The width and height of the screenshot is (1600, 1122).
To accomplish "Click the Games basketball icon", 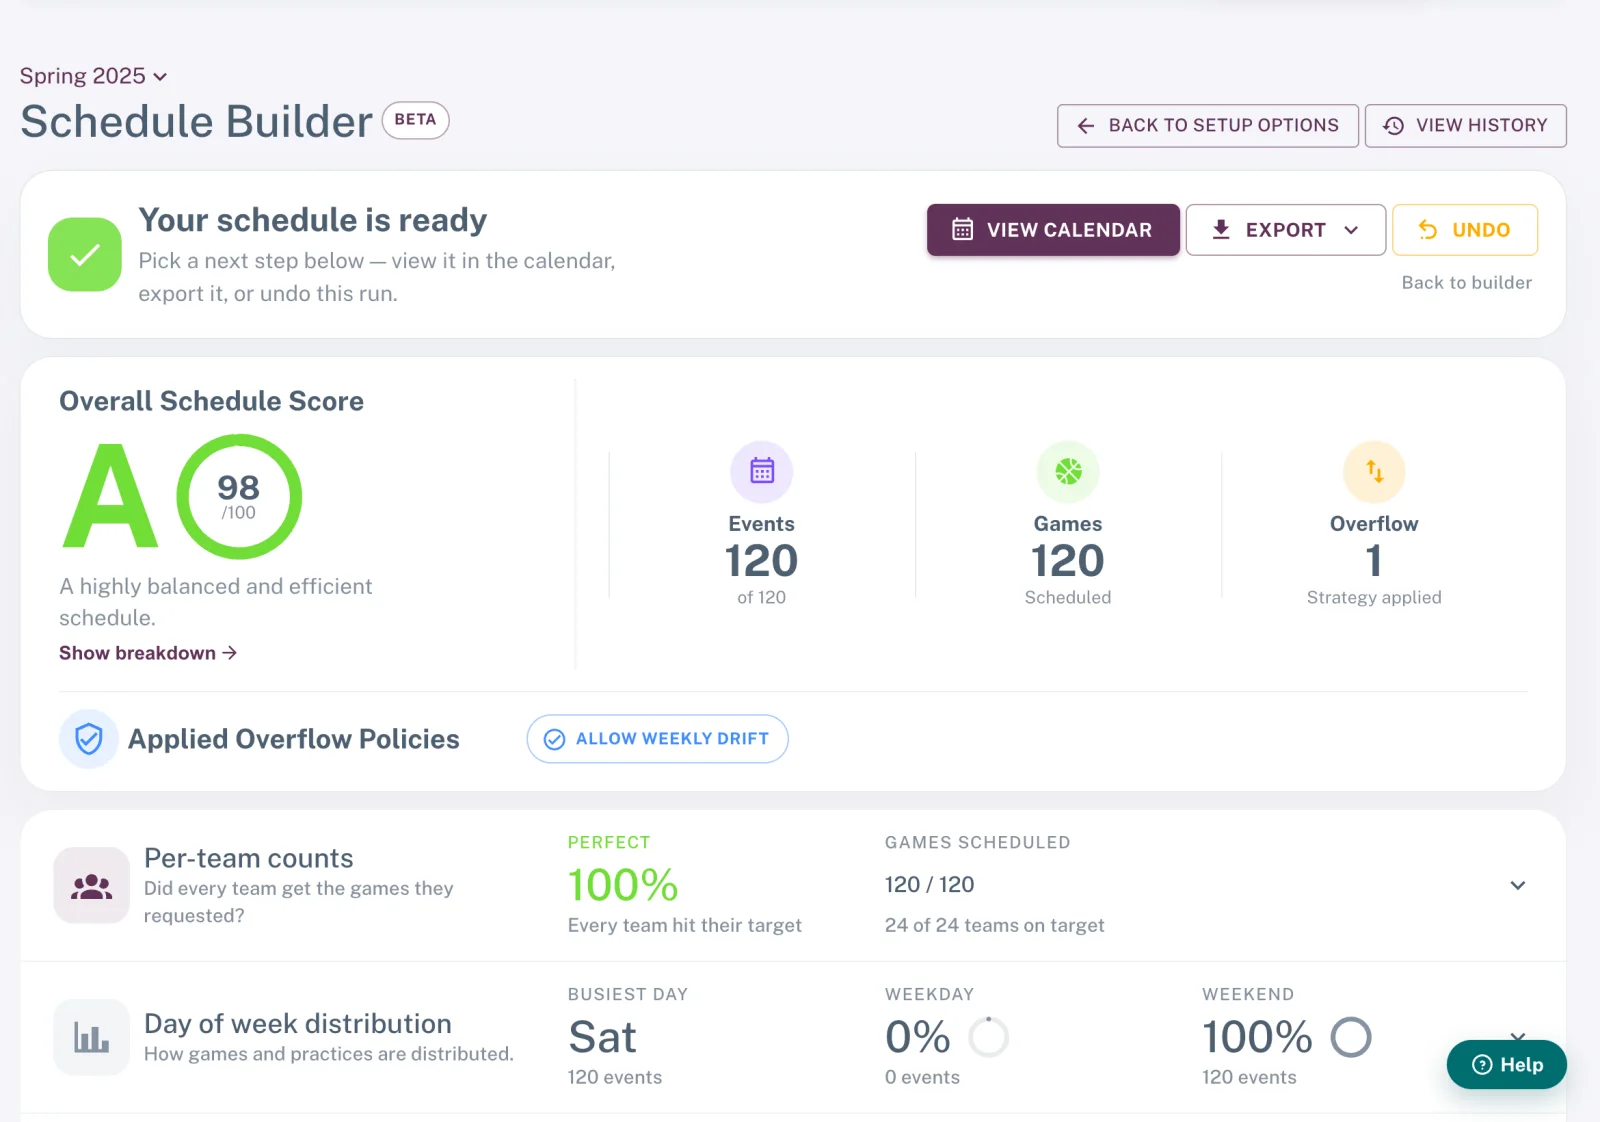I will click(x=1068, y=471).
